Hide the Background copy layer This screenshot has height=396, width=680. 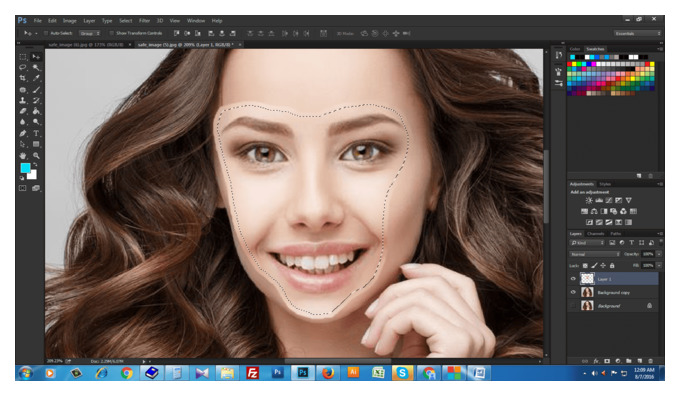573,292
